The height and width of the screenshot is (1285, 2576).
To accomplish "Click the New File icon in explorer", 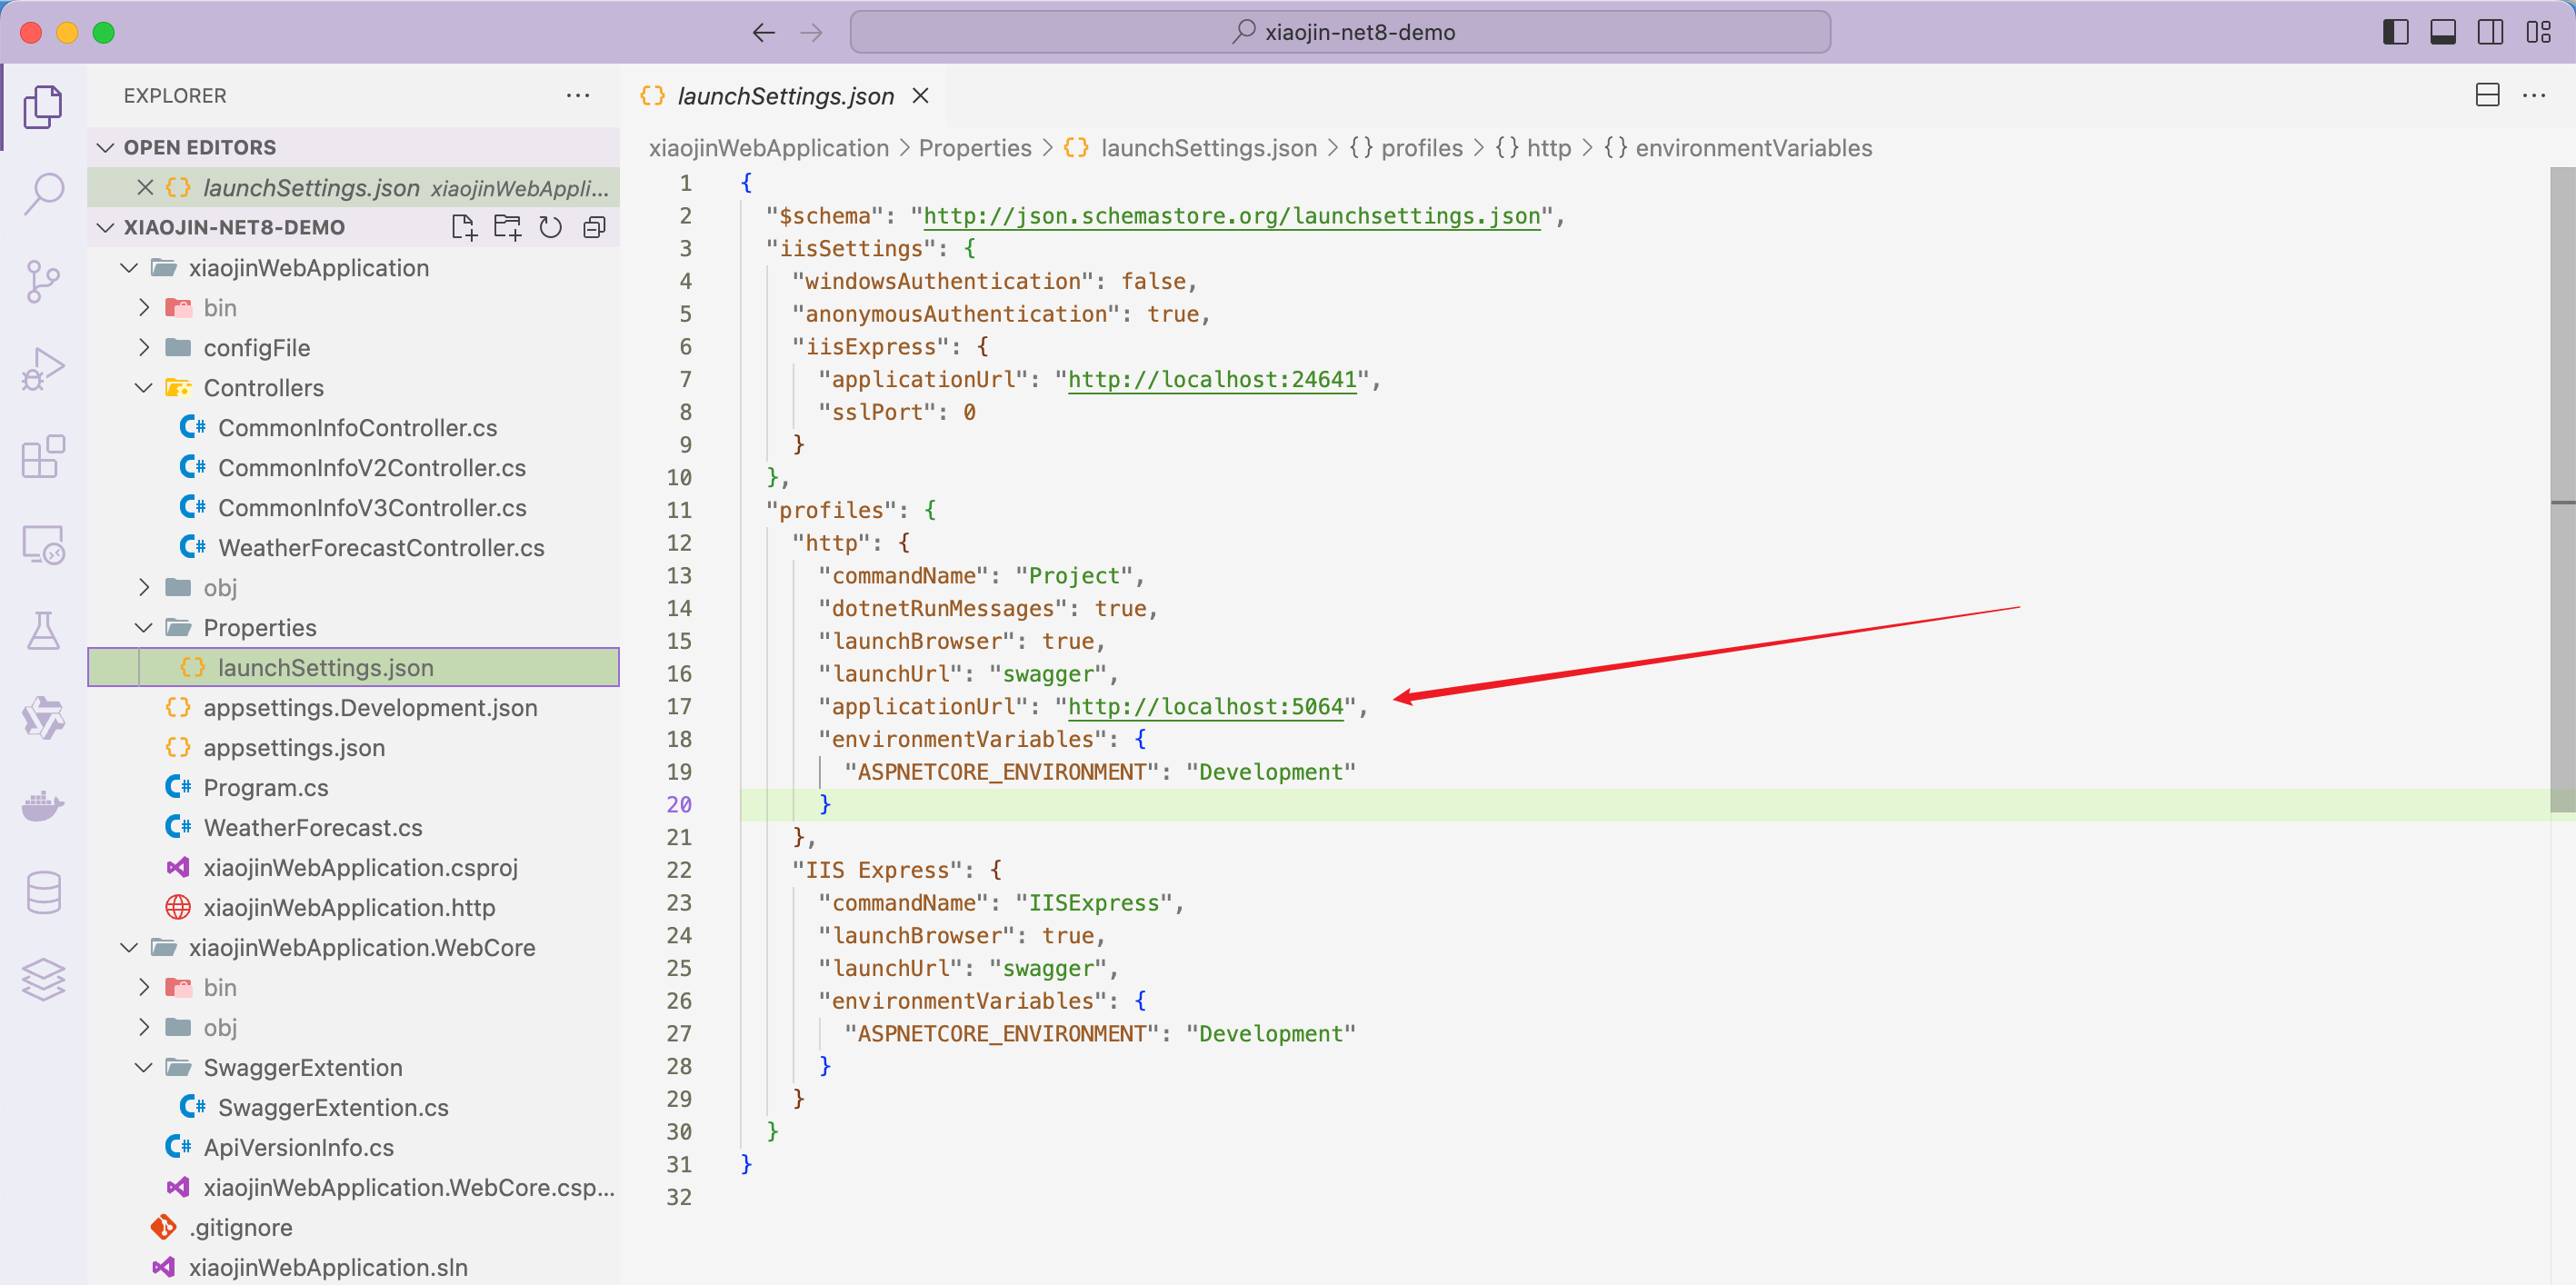I will coord(464,227).
